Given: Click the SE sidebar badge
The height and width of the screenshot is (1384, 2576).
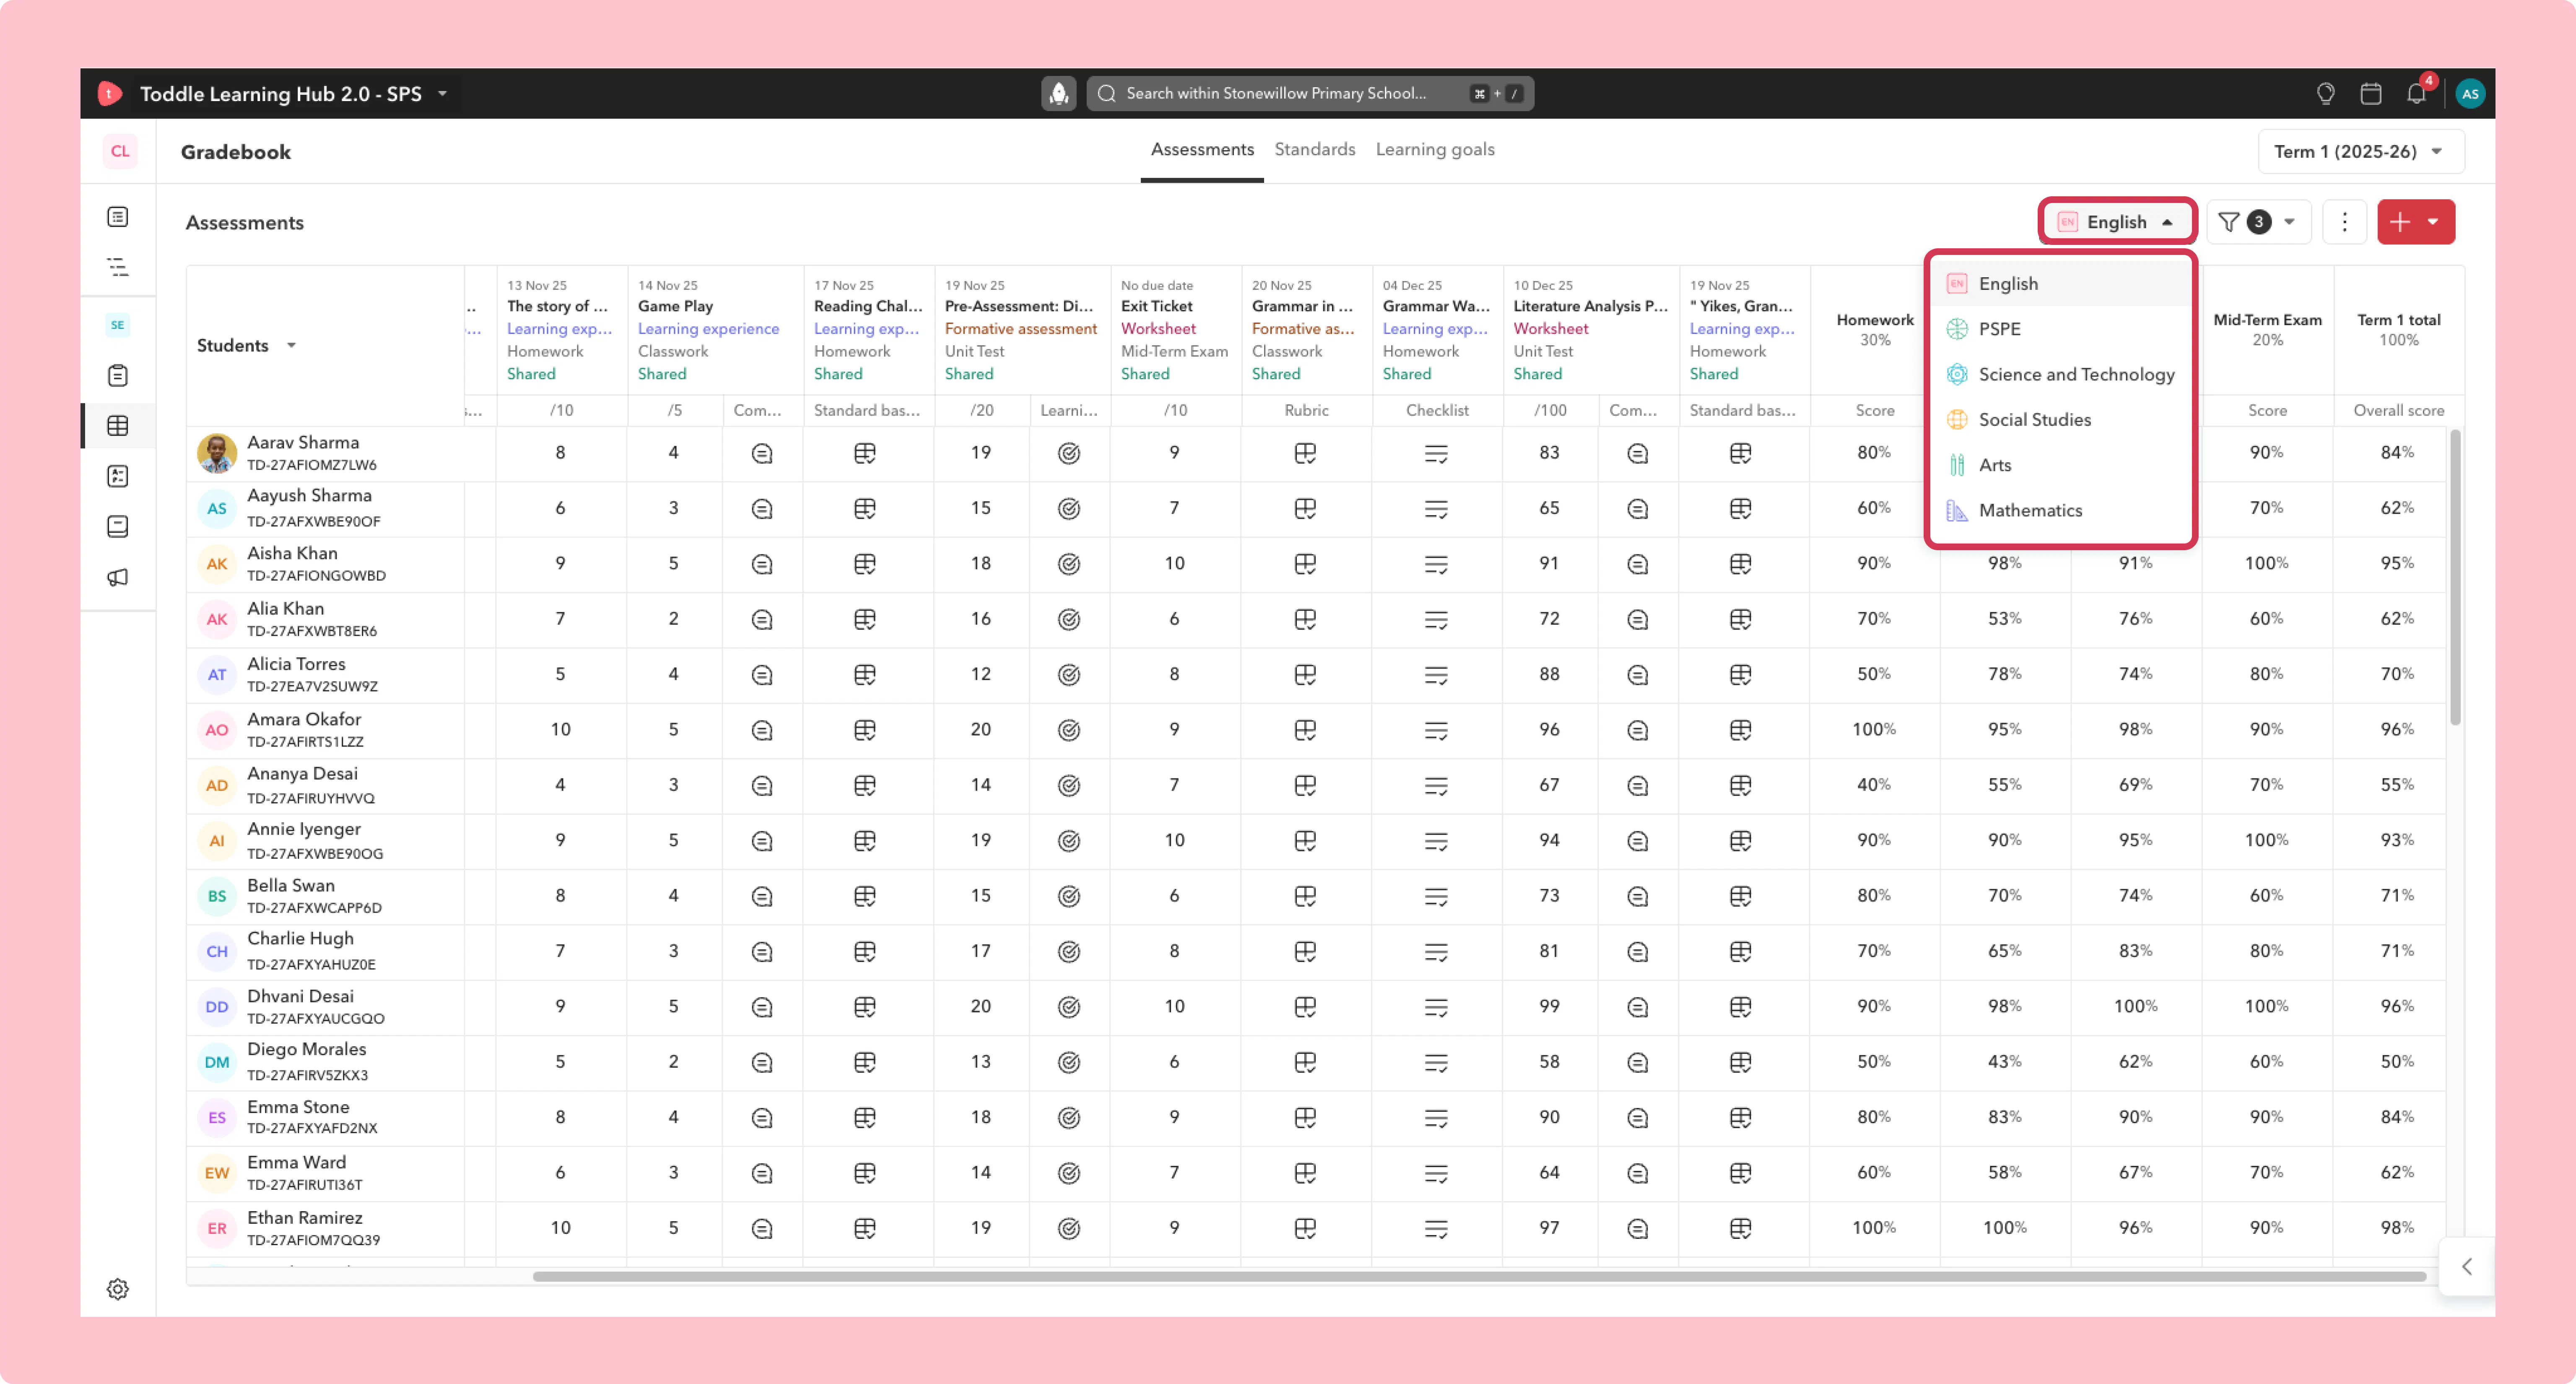Looking at the screenshot, I should [118, 325].
